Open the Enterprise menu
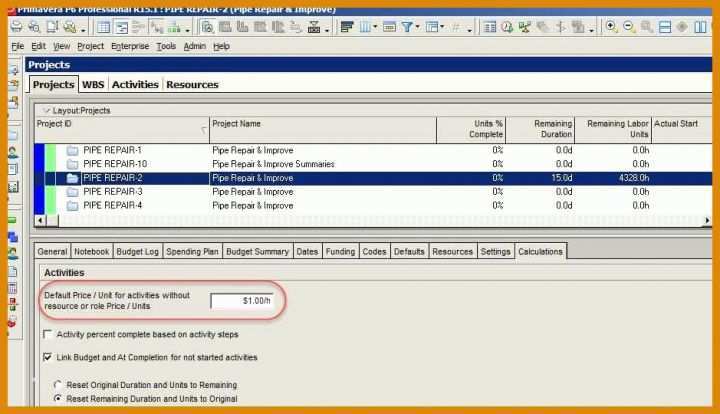This screenshot has width=720, height=414. pyautogui.click(x=130, y=46)
